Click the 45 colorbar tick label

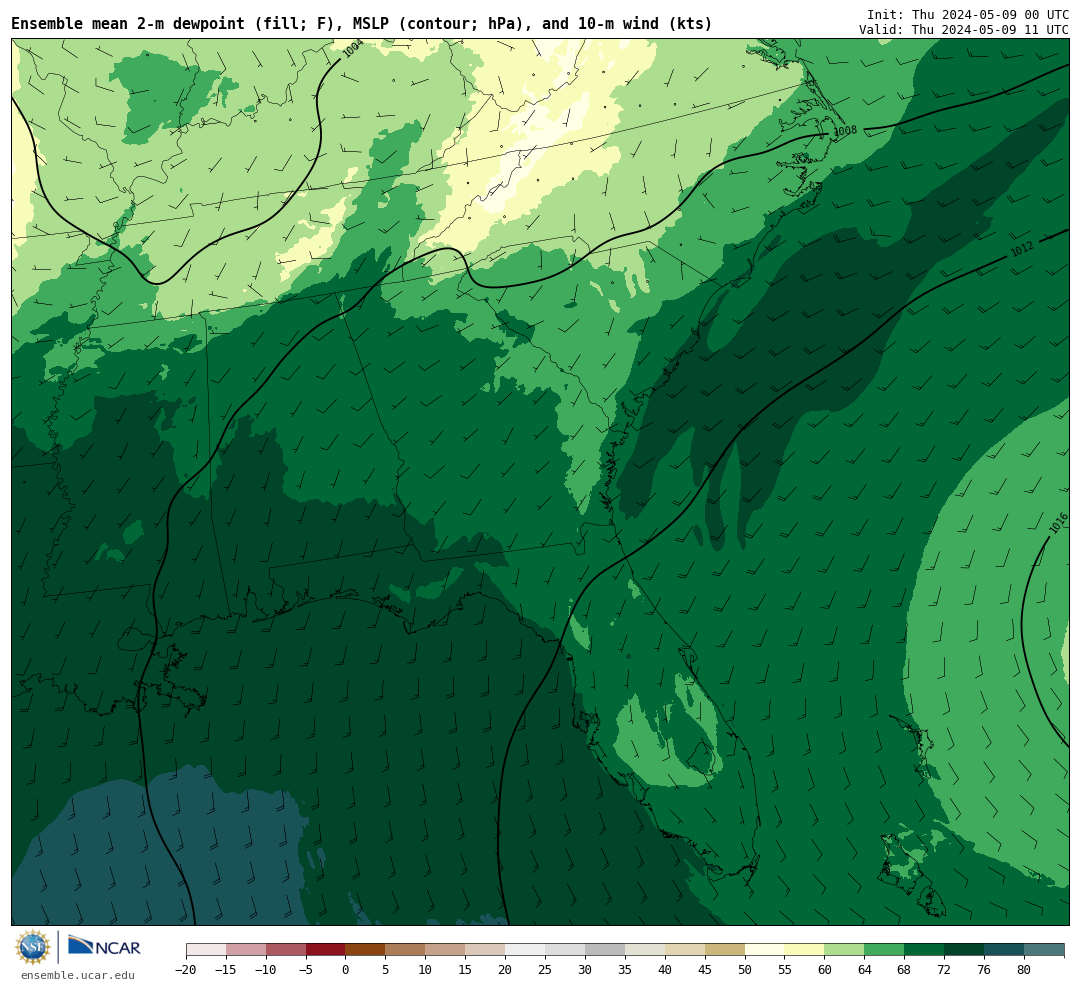pos(705,970)
